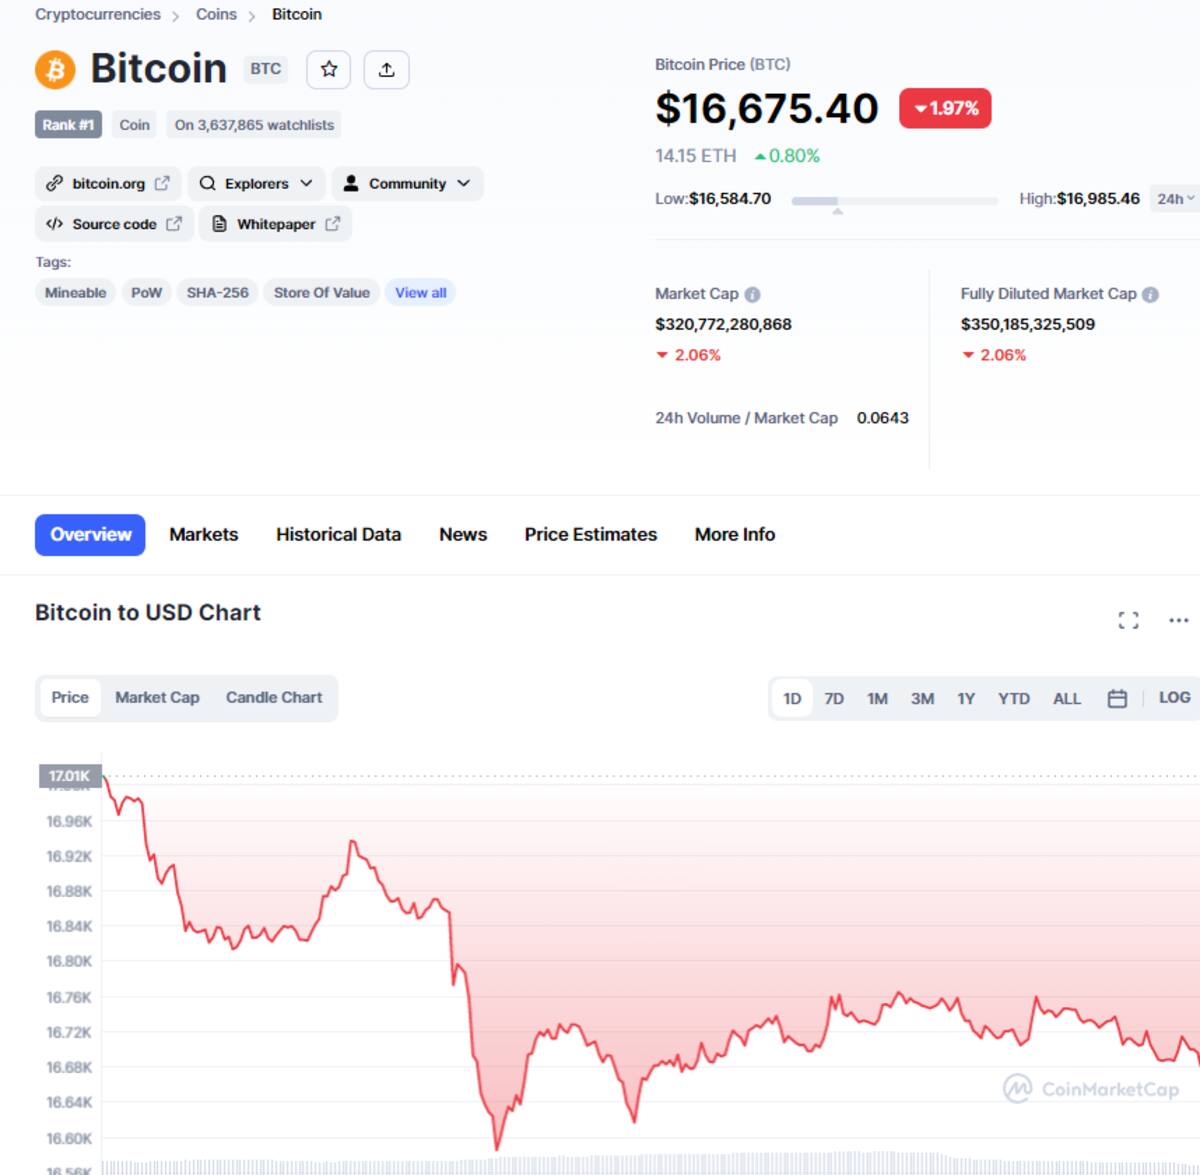
Task: Expand the Community dropdown
Action: (x=407, y=183)
